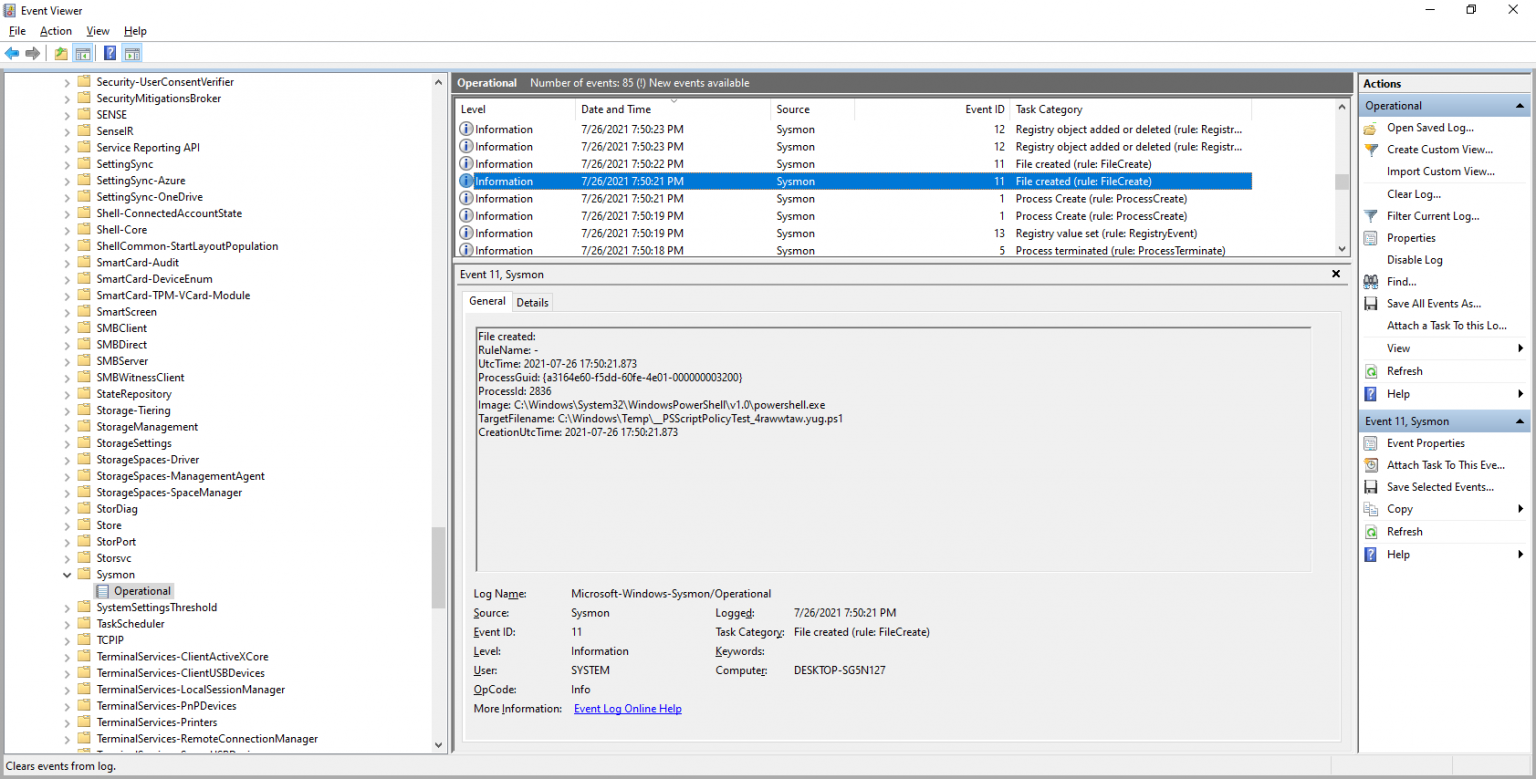Click Create Custom View funnel icon
1536x779 pixels.
[1371, 150]
